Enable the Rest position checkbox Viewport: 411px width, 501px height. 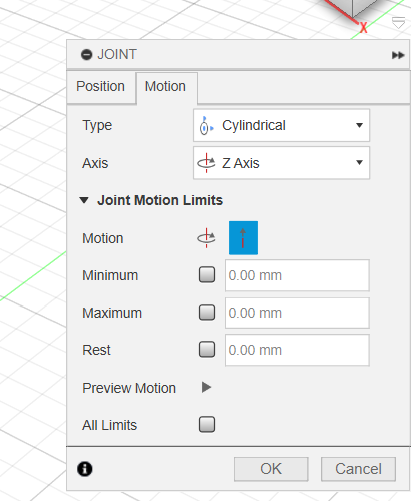(x=207, y=350)
